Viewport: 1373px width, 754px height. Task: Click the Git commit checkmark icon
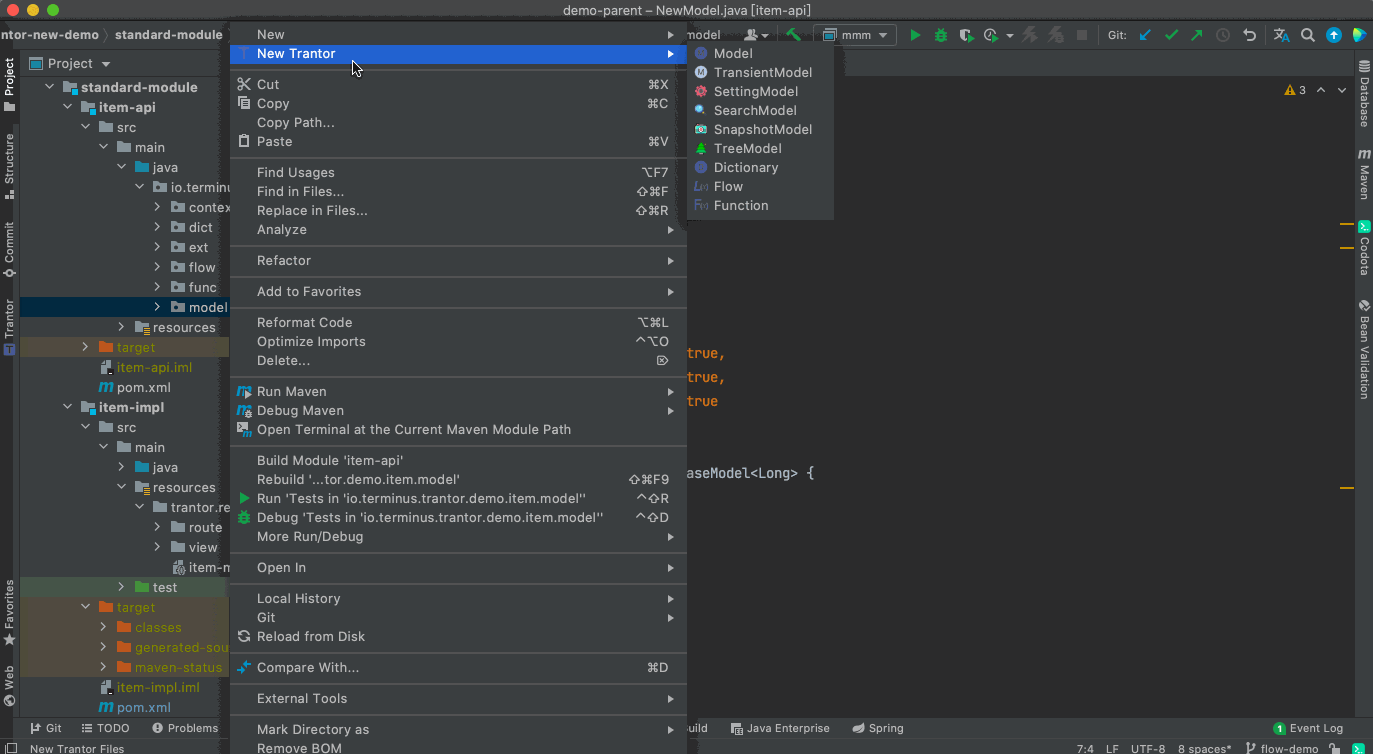(1171, 35)
